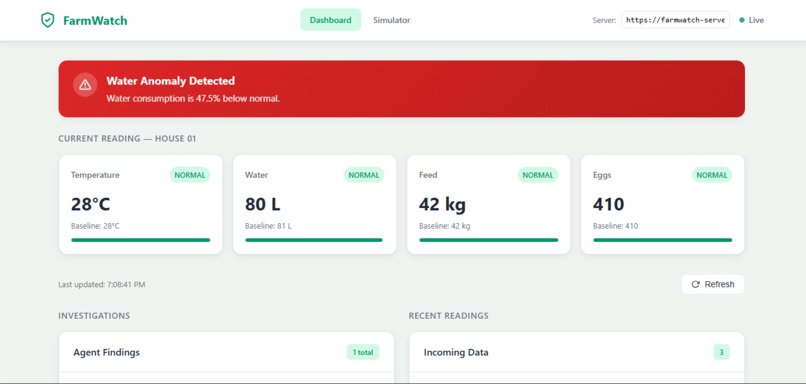Click the Feed card progress bar

(488, 240)
